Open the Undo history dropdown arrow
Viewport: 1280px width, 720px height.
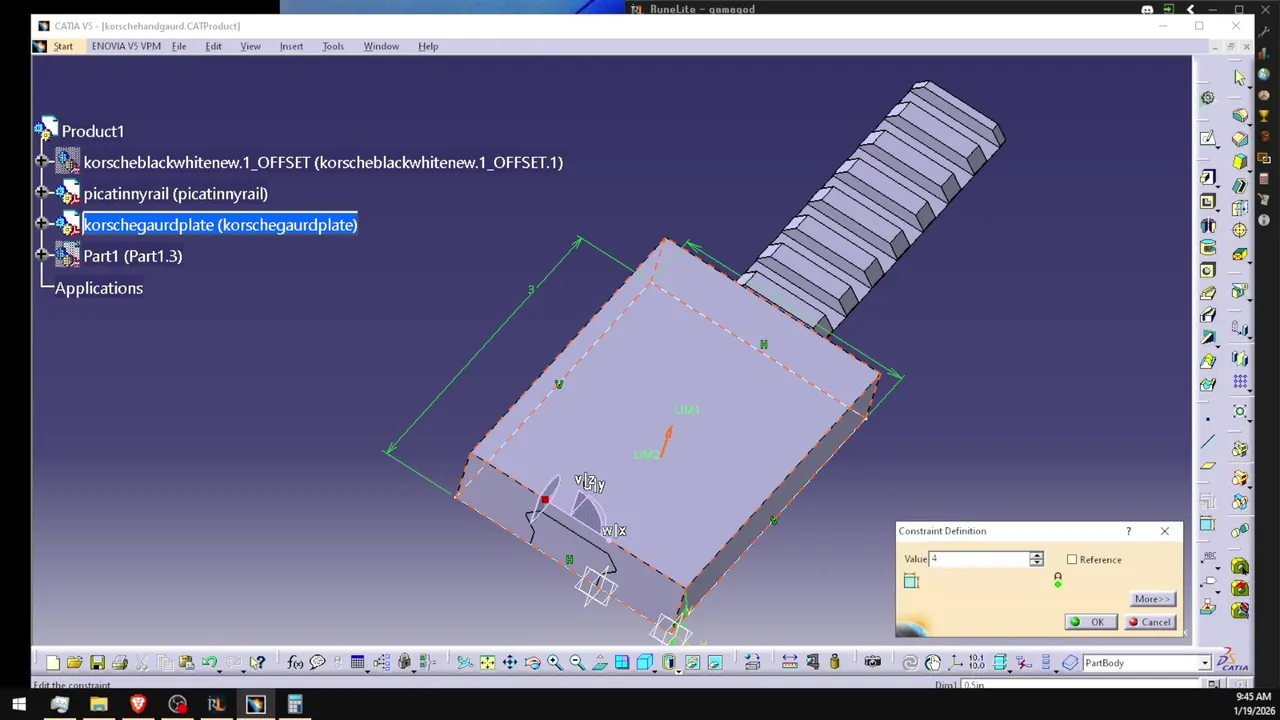(219, 671)
